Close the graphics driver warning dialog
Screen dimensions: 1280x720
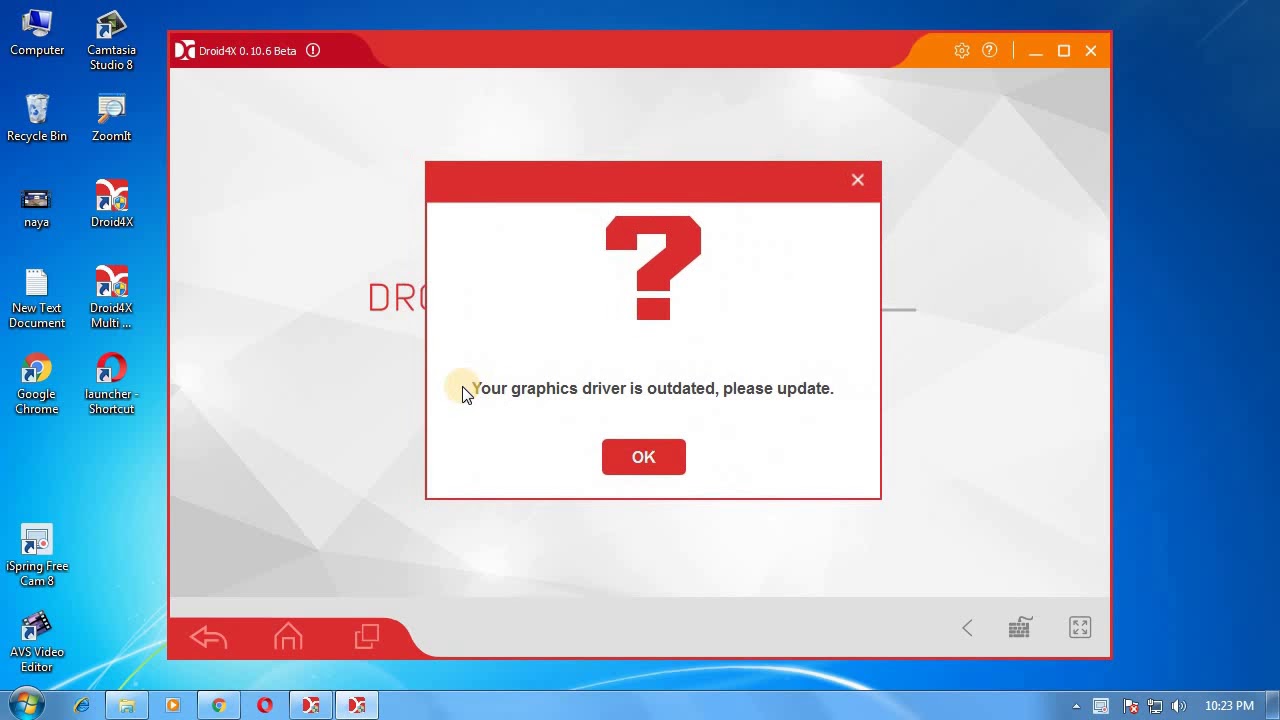pos(857,180)
